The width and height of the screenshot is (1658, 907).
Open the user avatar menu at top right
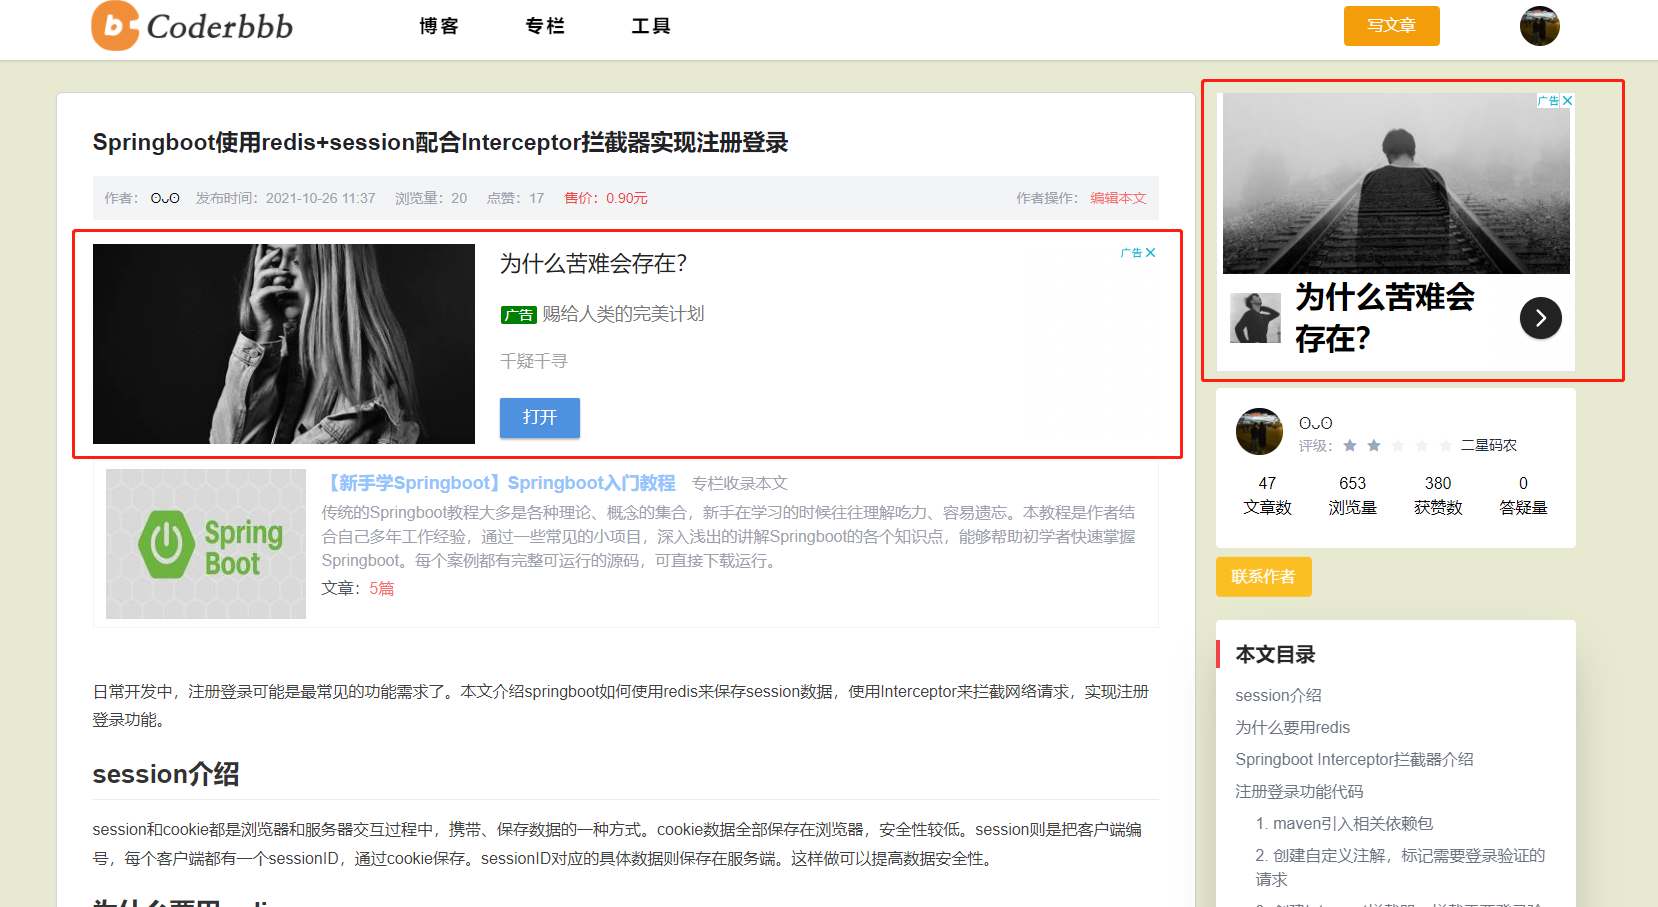(1539, 25)
